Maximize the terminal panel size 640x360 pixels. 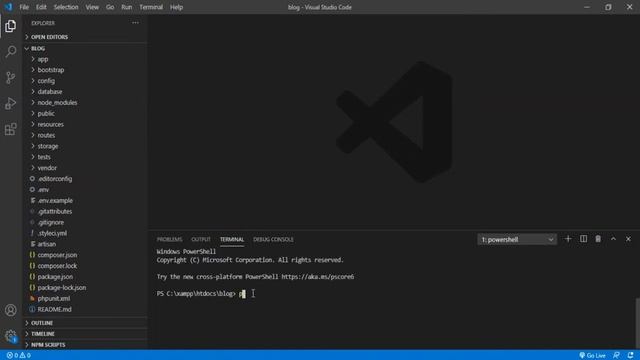pos(613,239)
